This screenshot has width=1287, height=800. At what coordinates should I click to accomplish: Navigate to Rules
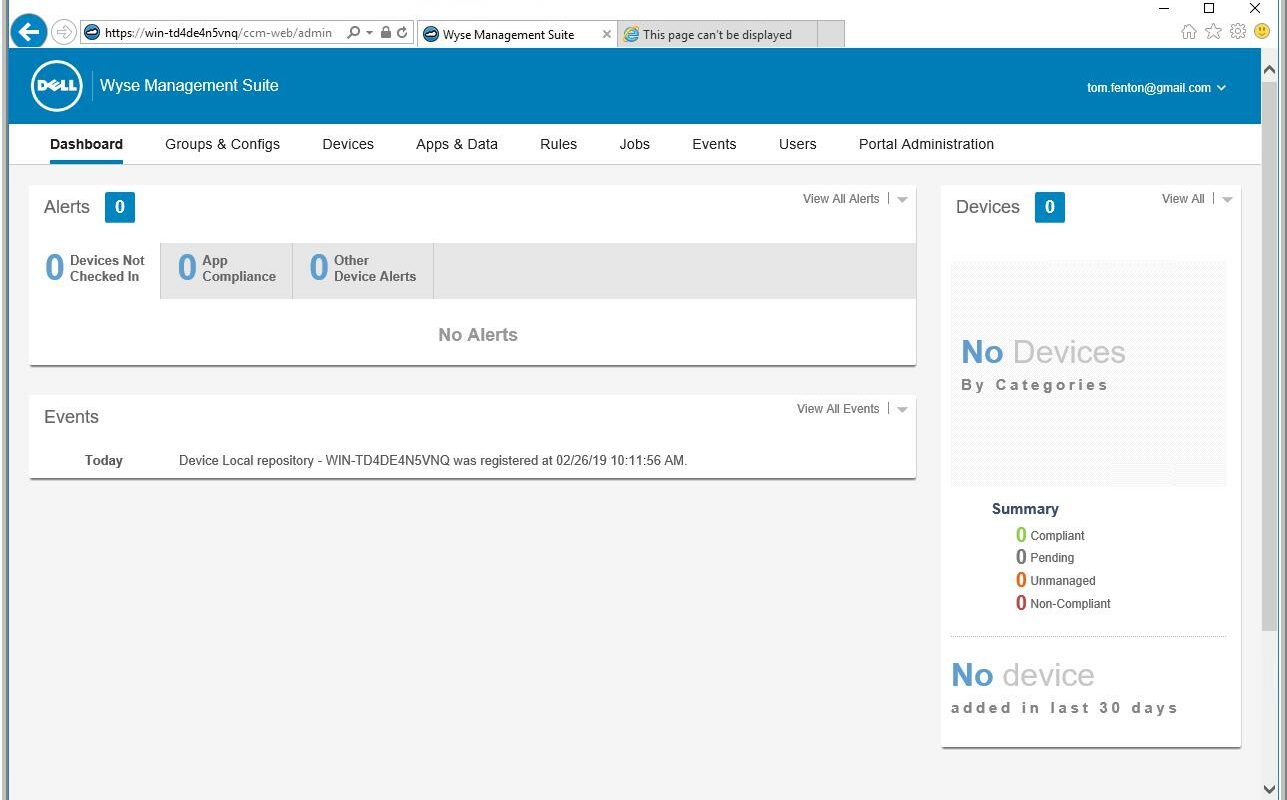pos(558,144)
